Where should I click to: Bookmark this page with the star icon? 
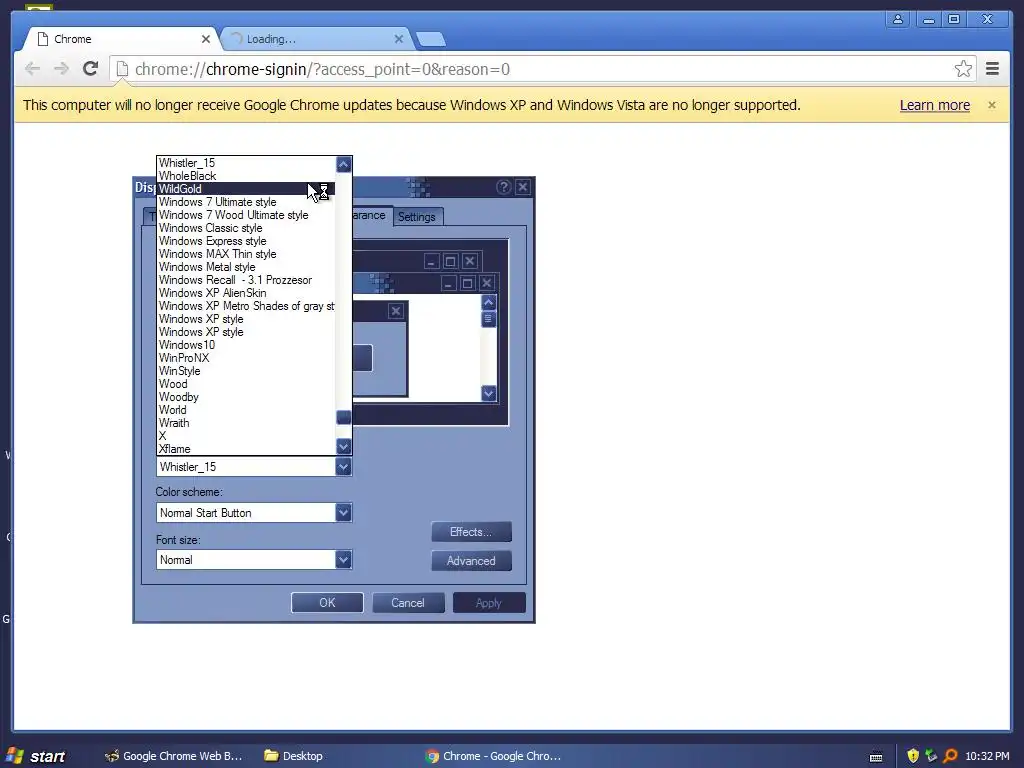963,69
